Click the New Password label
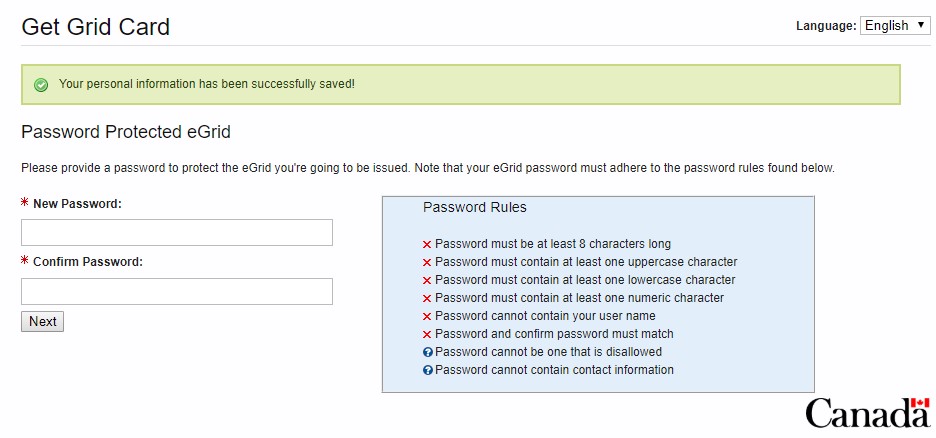The height and width of the screenshot is (438, 936). click(77, 204)
